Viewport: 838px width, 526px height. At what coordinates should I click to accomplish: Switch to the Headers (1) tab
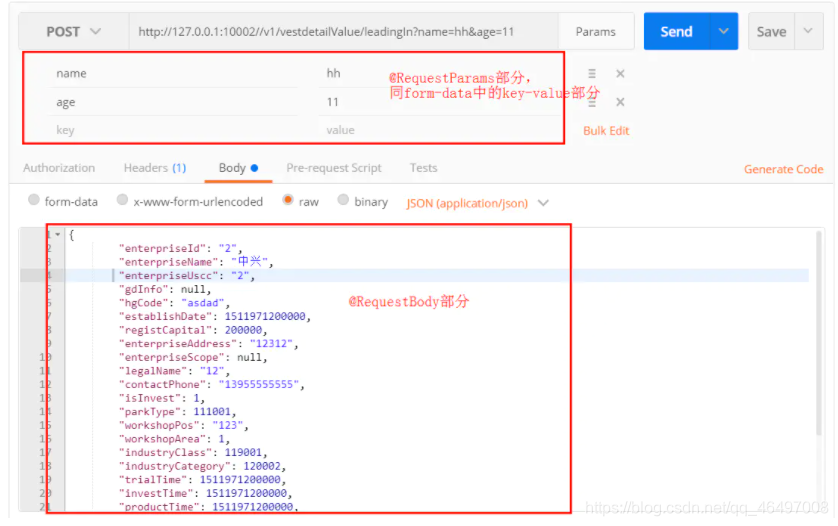[155, 168]
